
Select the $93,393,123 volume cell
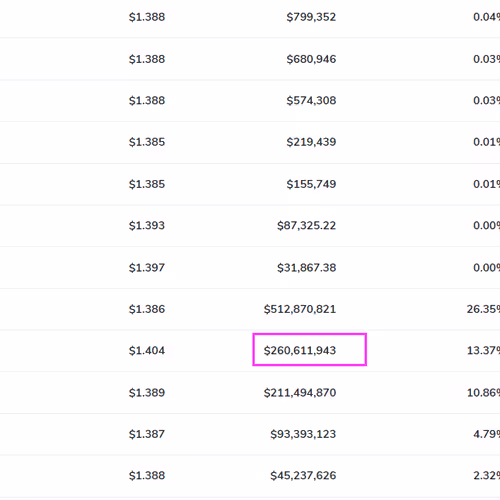coord(303,434)
